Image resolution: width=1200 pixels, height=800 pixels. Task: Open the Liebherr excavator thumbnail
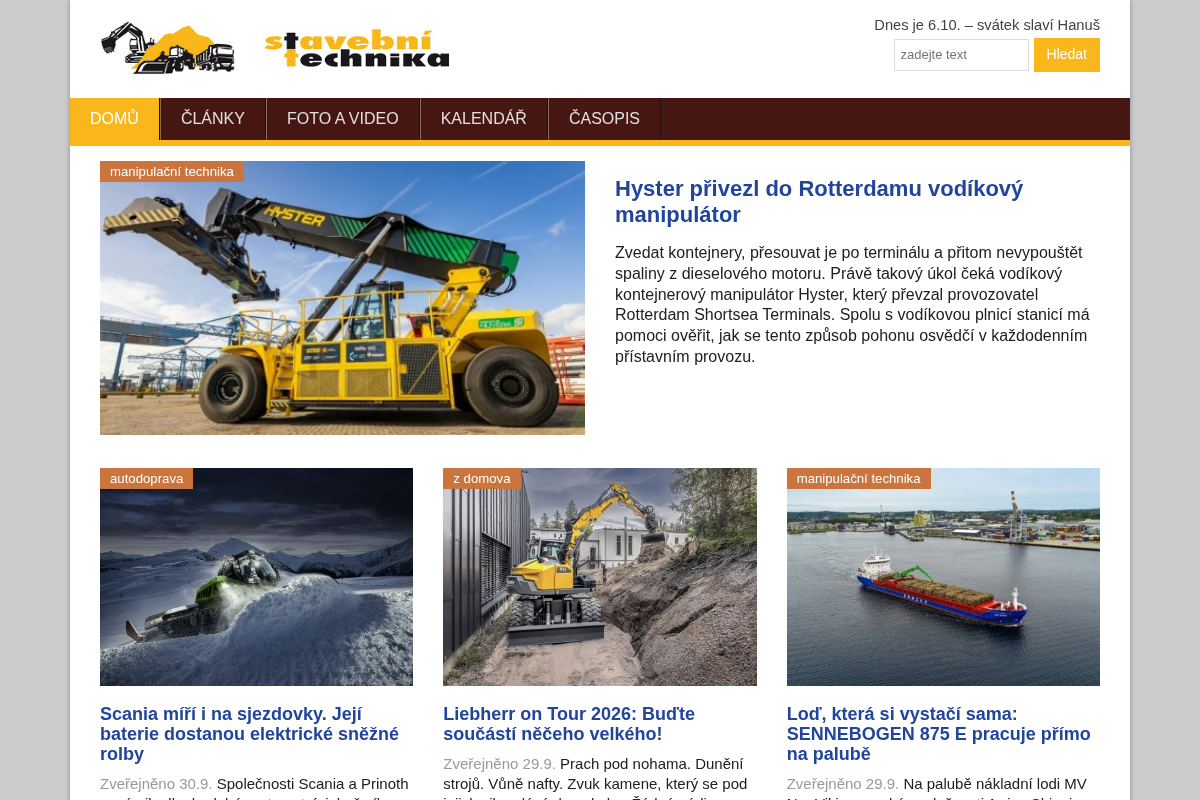(600, 577)
